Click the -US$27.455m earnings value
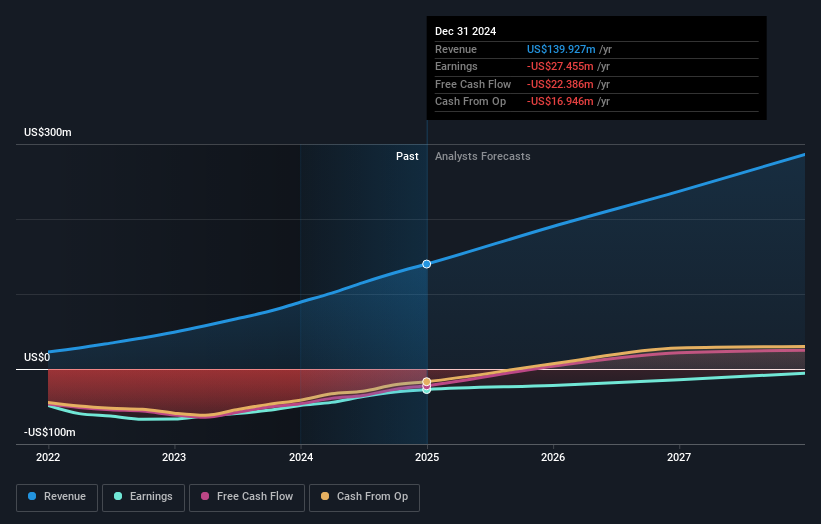 point(560,66)
